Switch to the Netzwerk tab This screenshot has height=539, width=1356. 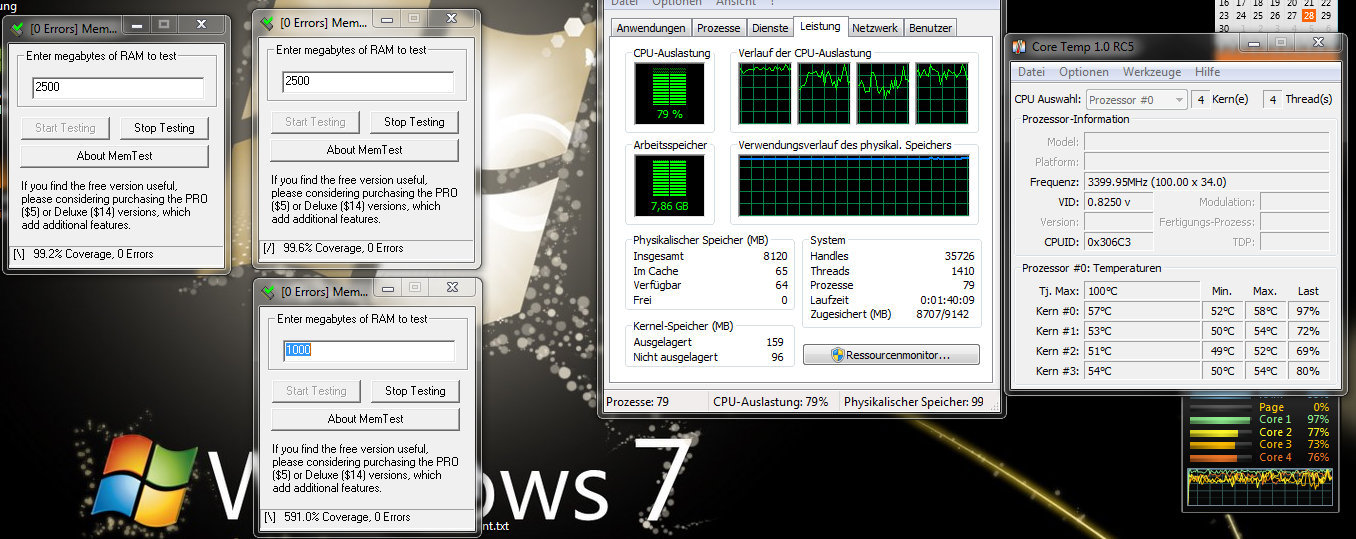click(875, 28)
